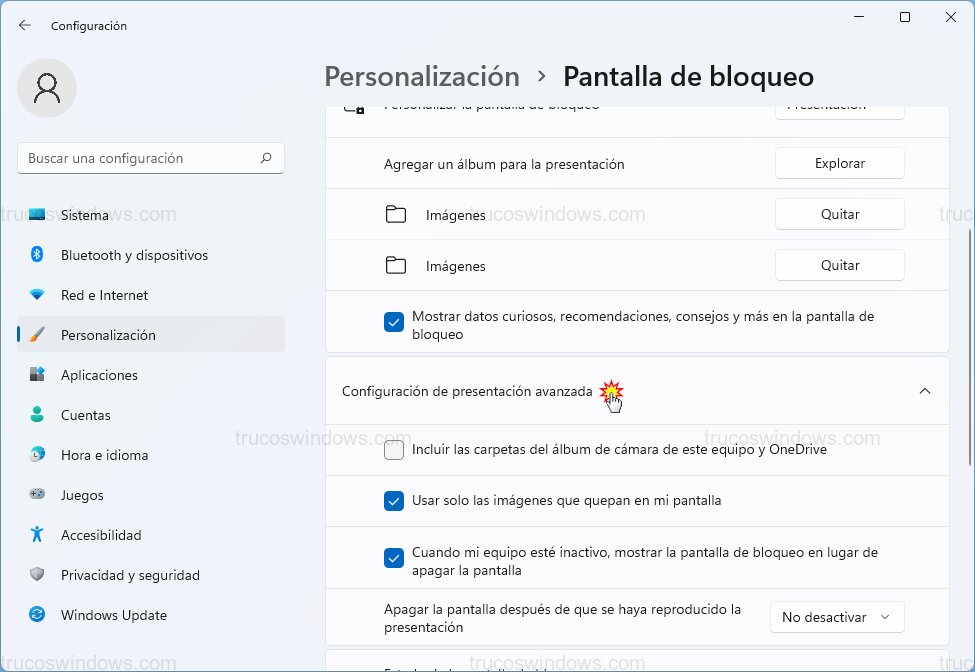This screenshot has width=975, height=672.
Task: Open Bluetooth y dispositivos via its icon
Action: pyautogui.click(x=37, y=255)
